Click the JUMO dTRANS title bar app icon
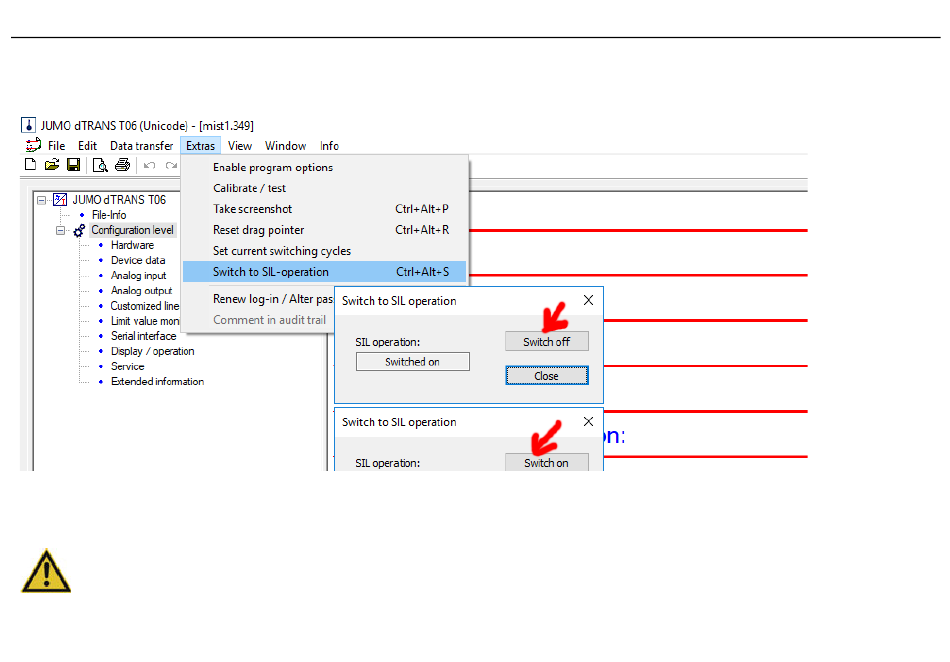The image size is (950, 662). [x=28, y=125]
